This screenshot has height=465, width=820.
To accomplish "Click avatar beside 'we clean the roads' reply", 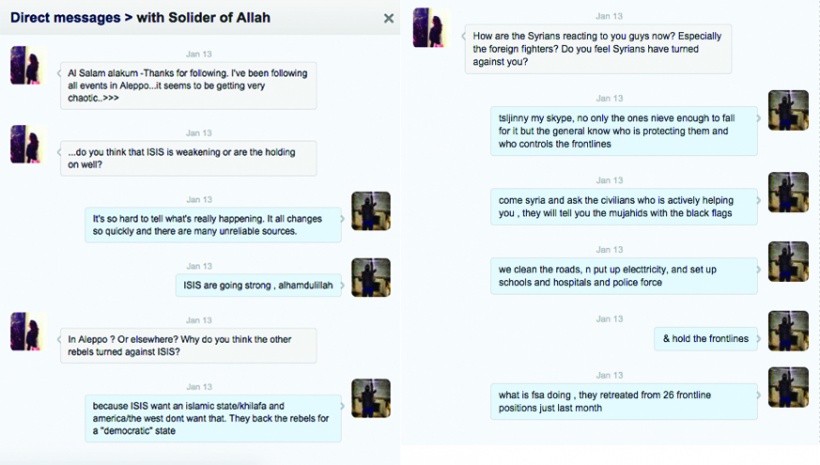I will [788, 262].
